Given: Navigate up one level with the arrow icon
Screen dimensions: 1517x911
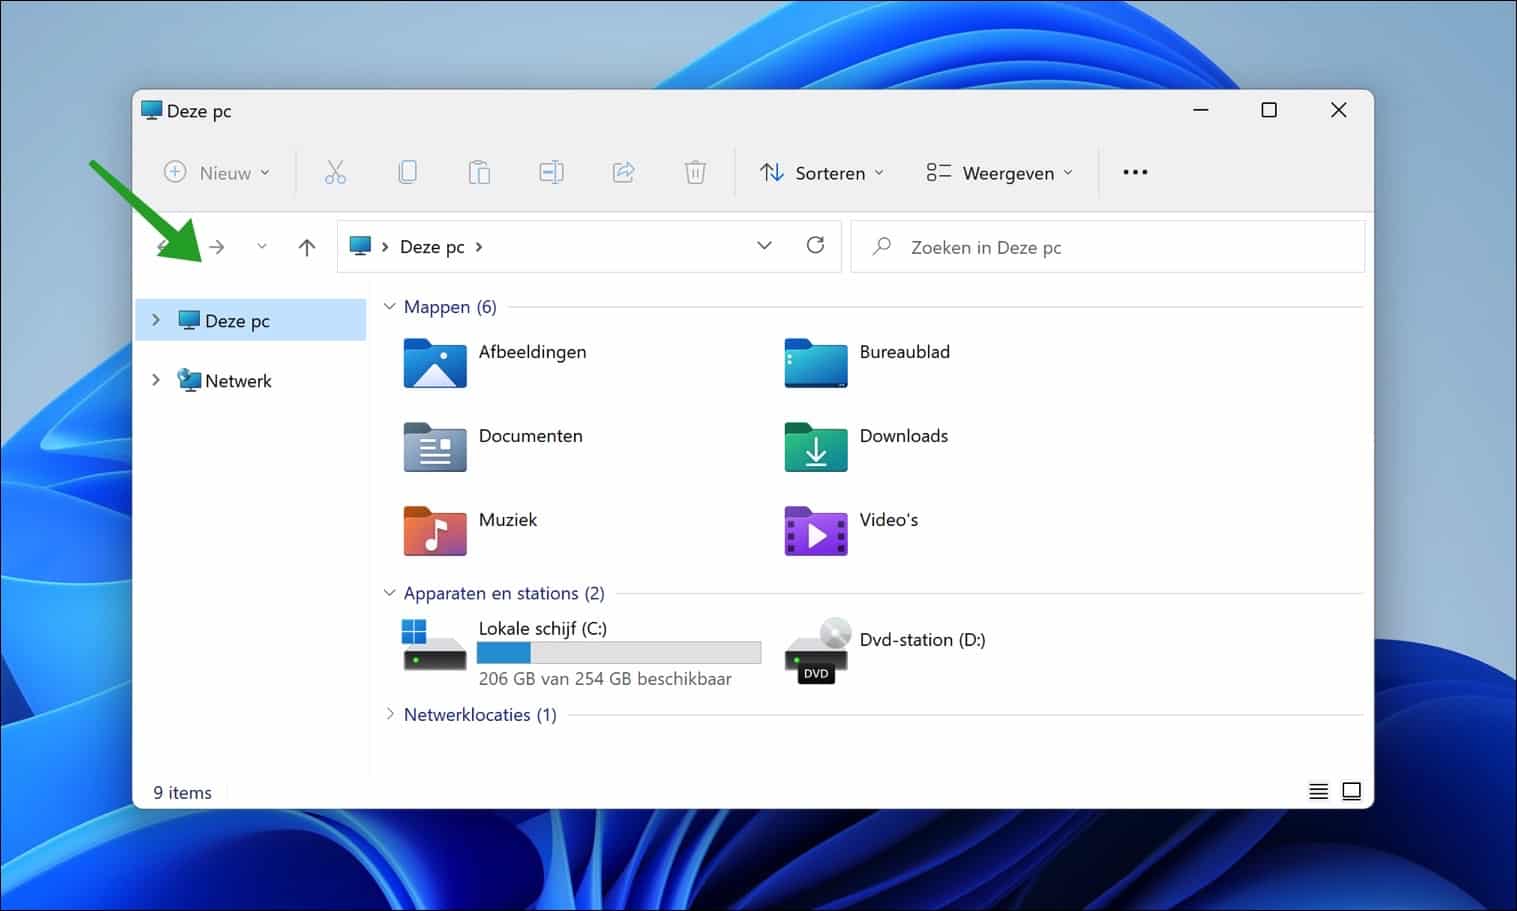Looking at the screenshot, I should tap(306, 246).
